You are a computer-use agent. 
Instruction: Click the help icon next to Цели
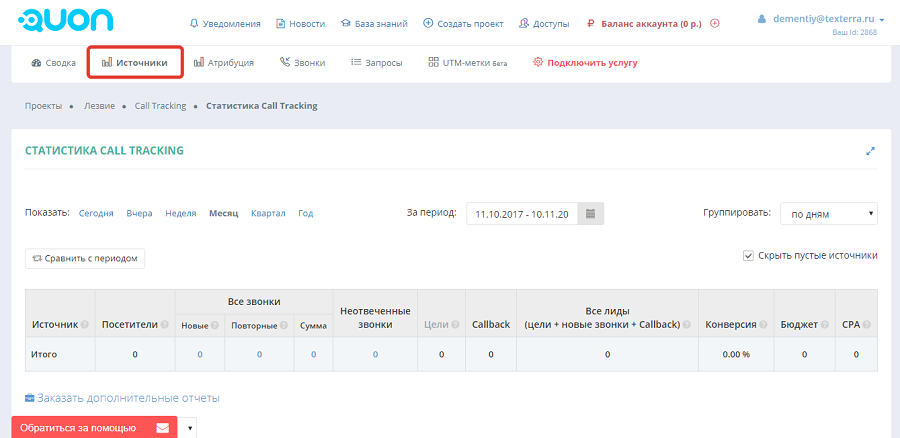[x=455, y=325]
